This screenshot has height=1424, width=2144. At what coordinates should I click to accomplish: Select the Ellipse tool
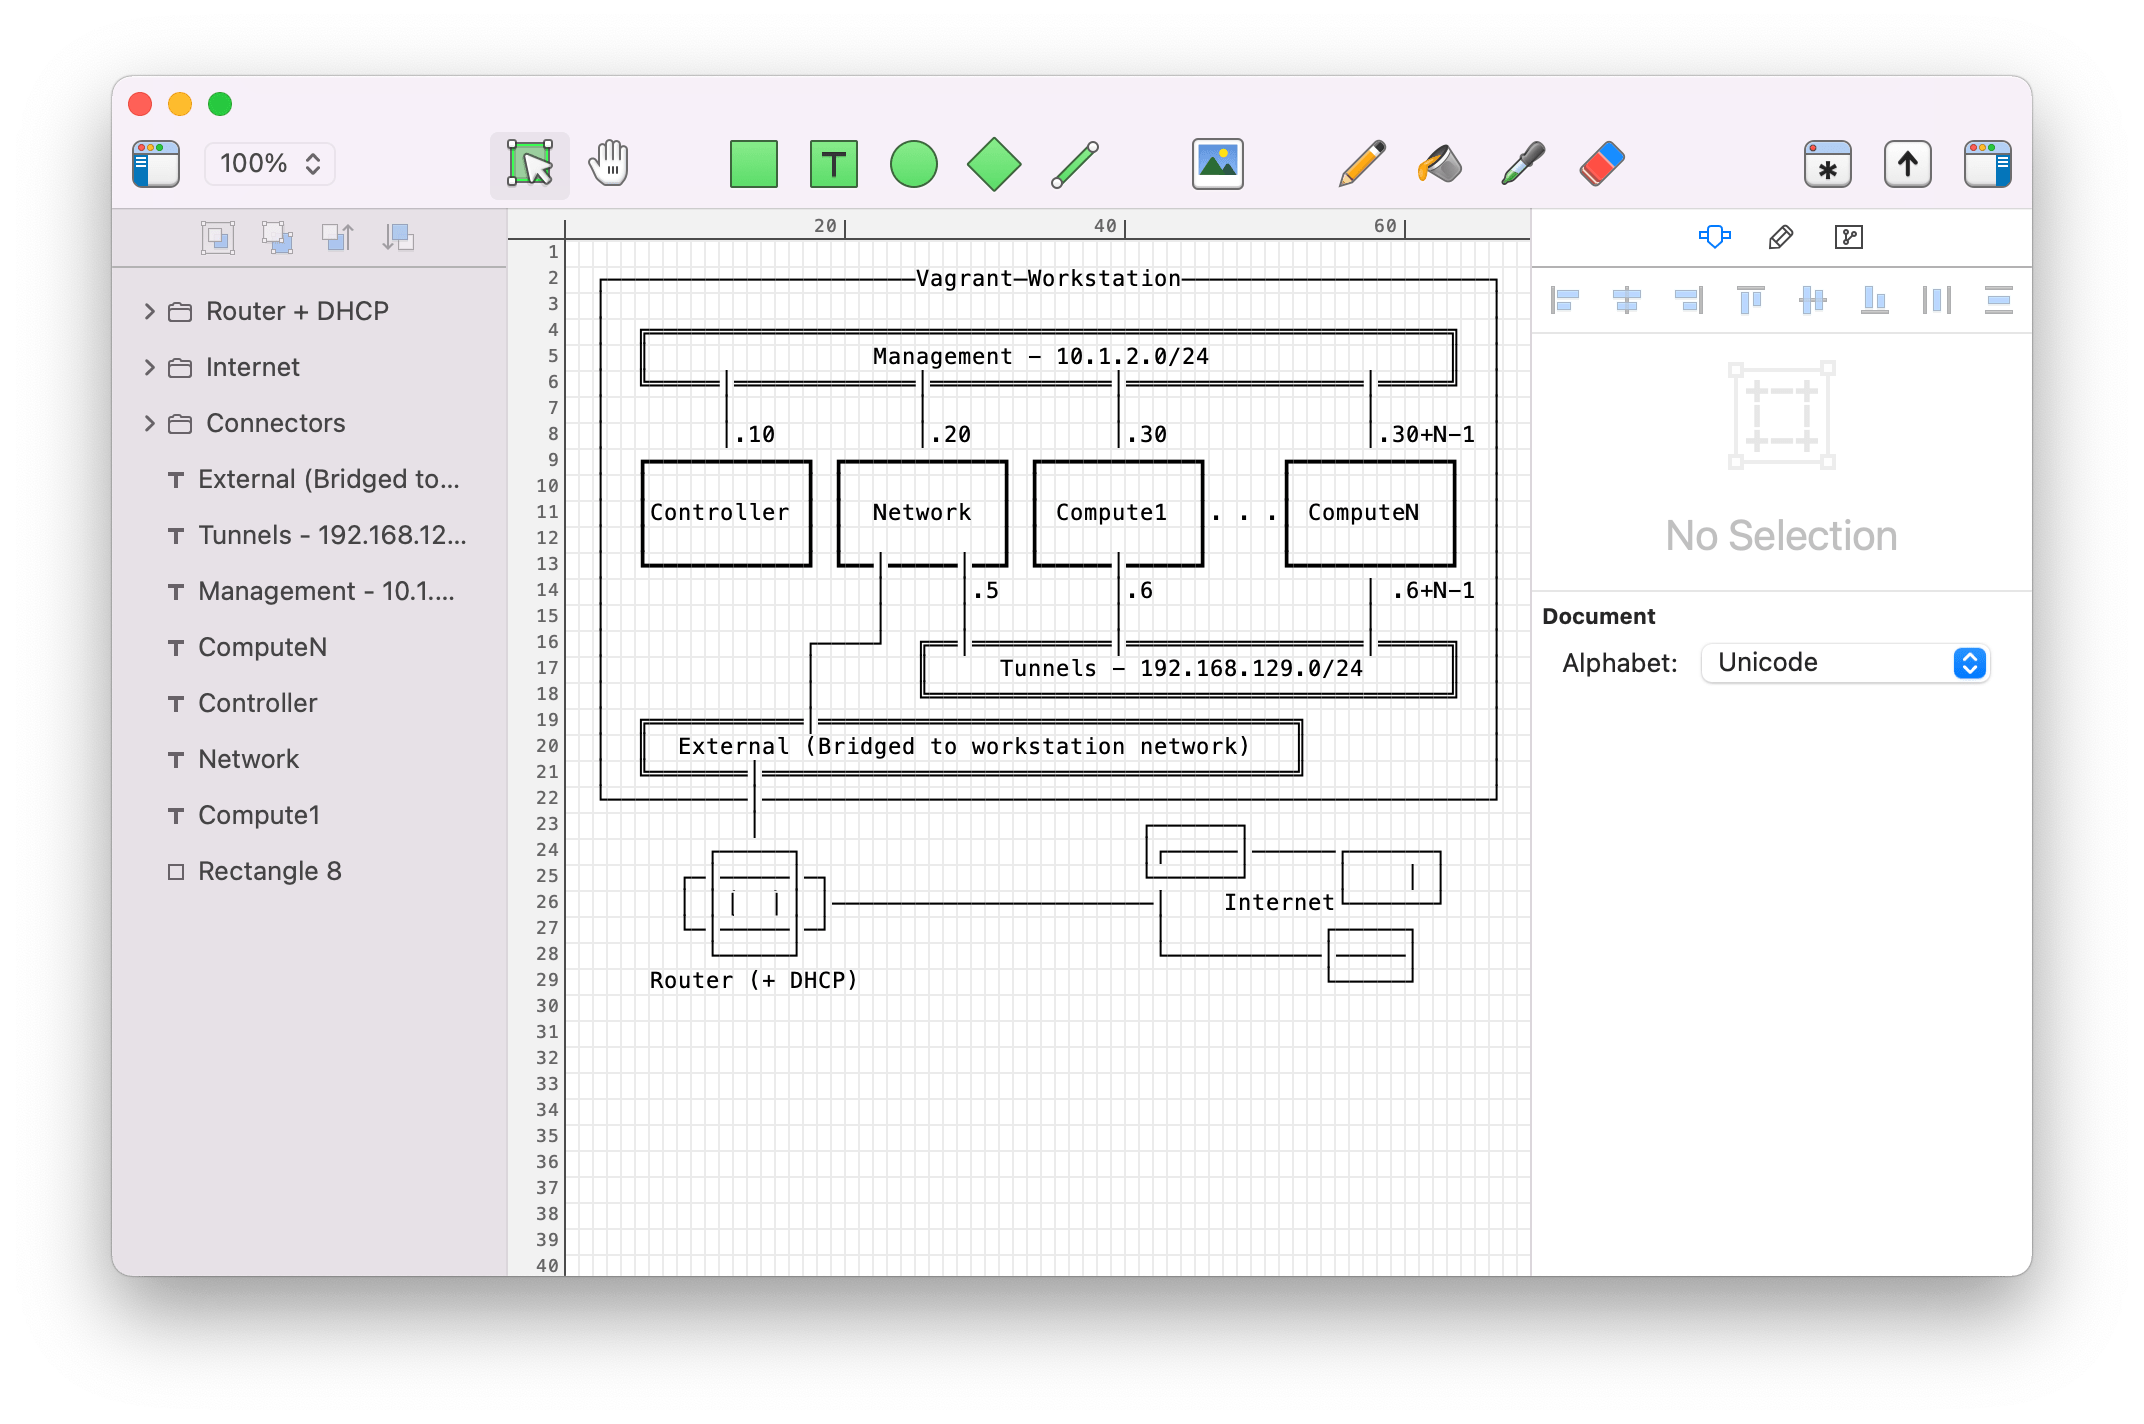coord(915,164)
